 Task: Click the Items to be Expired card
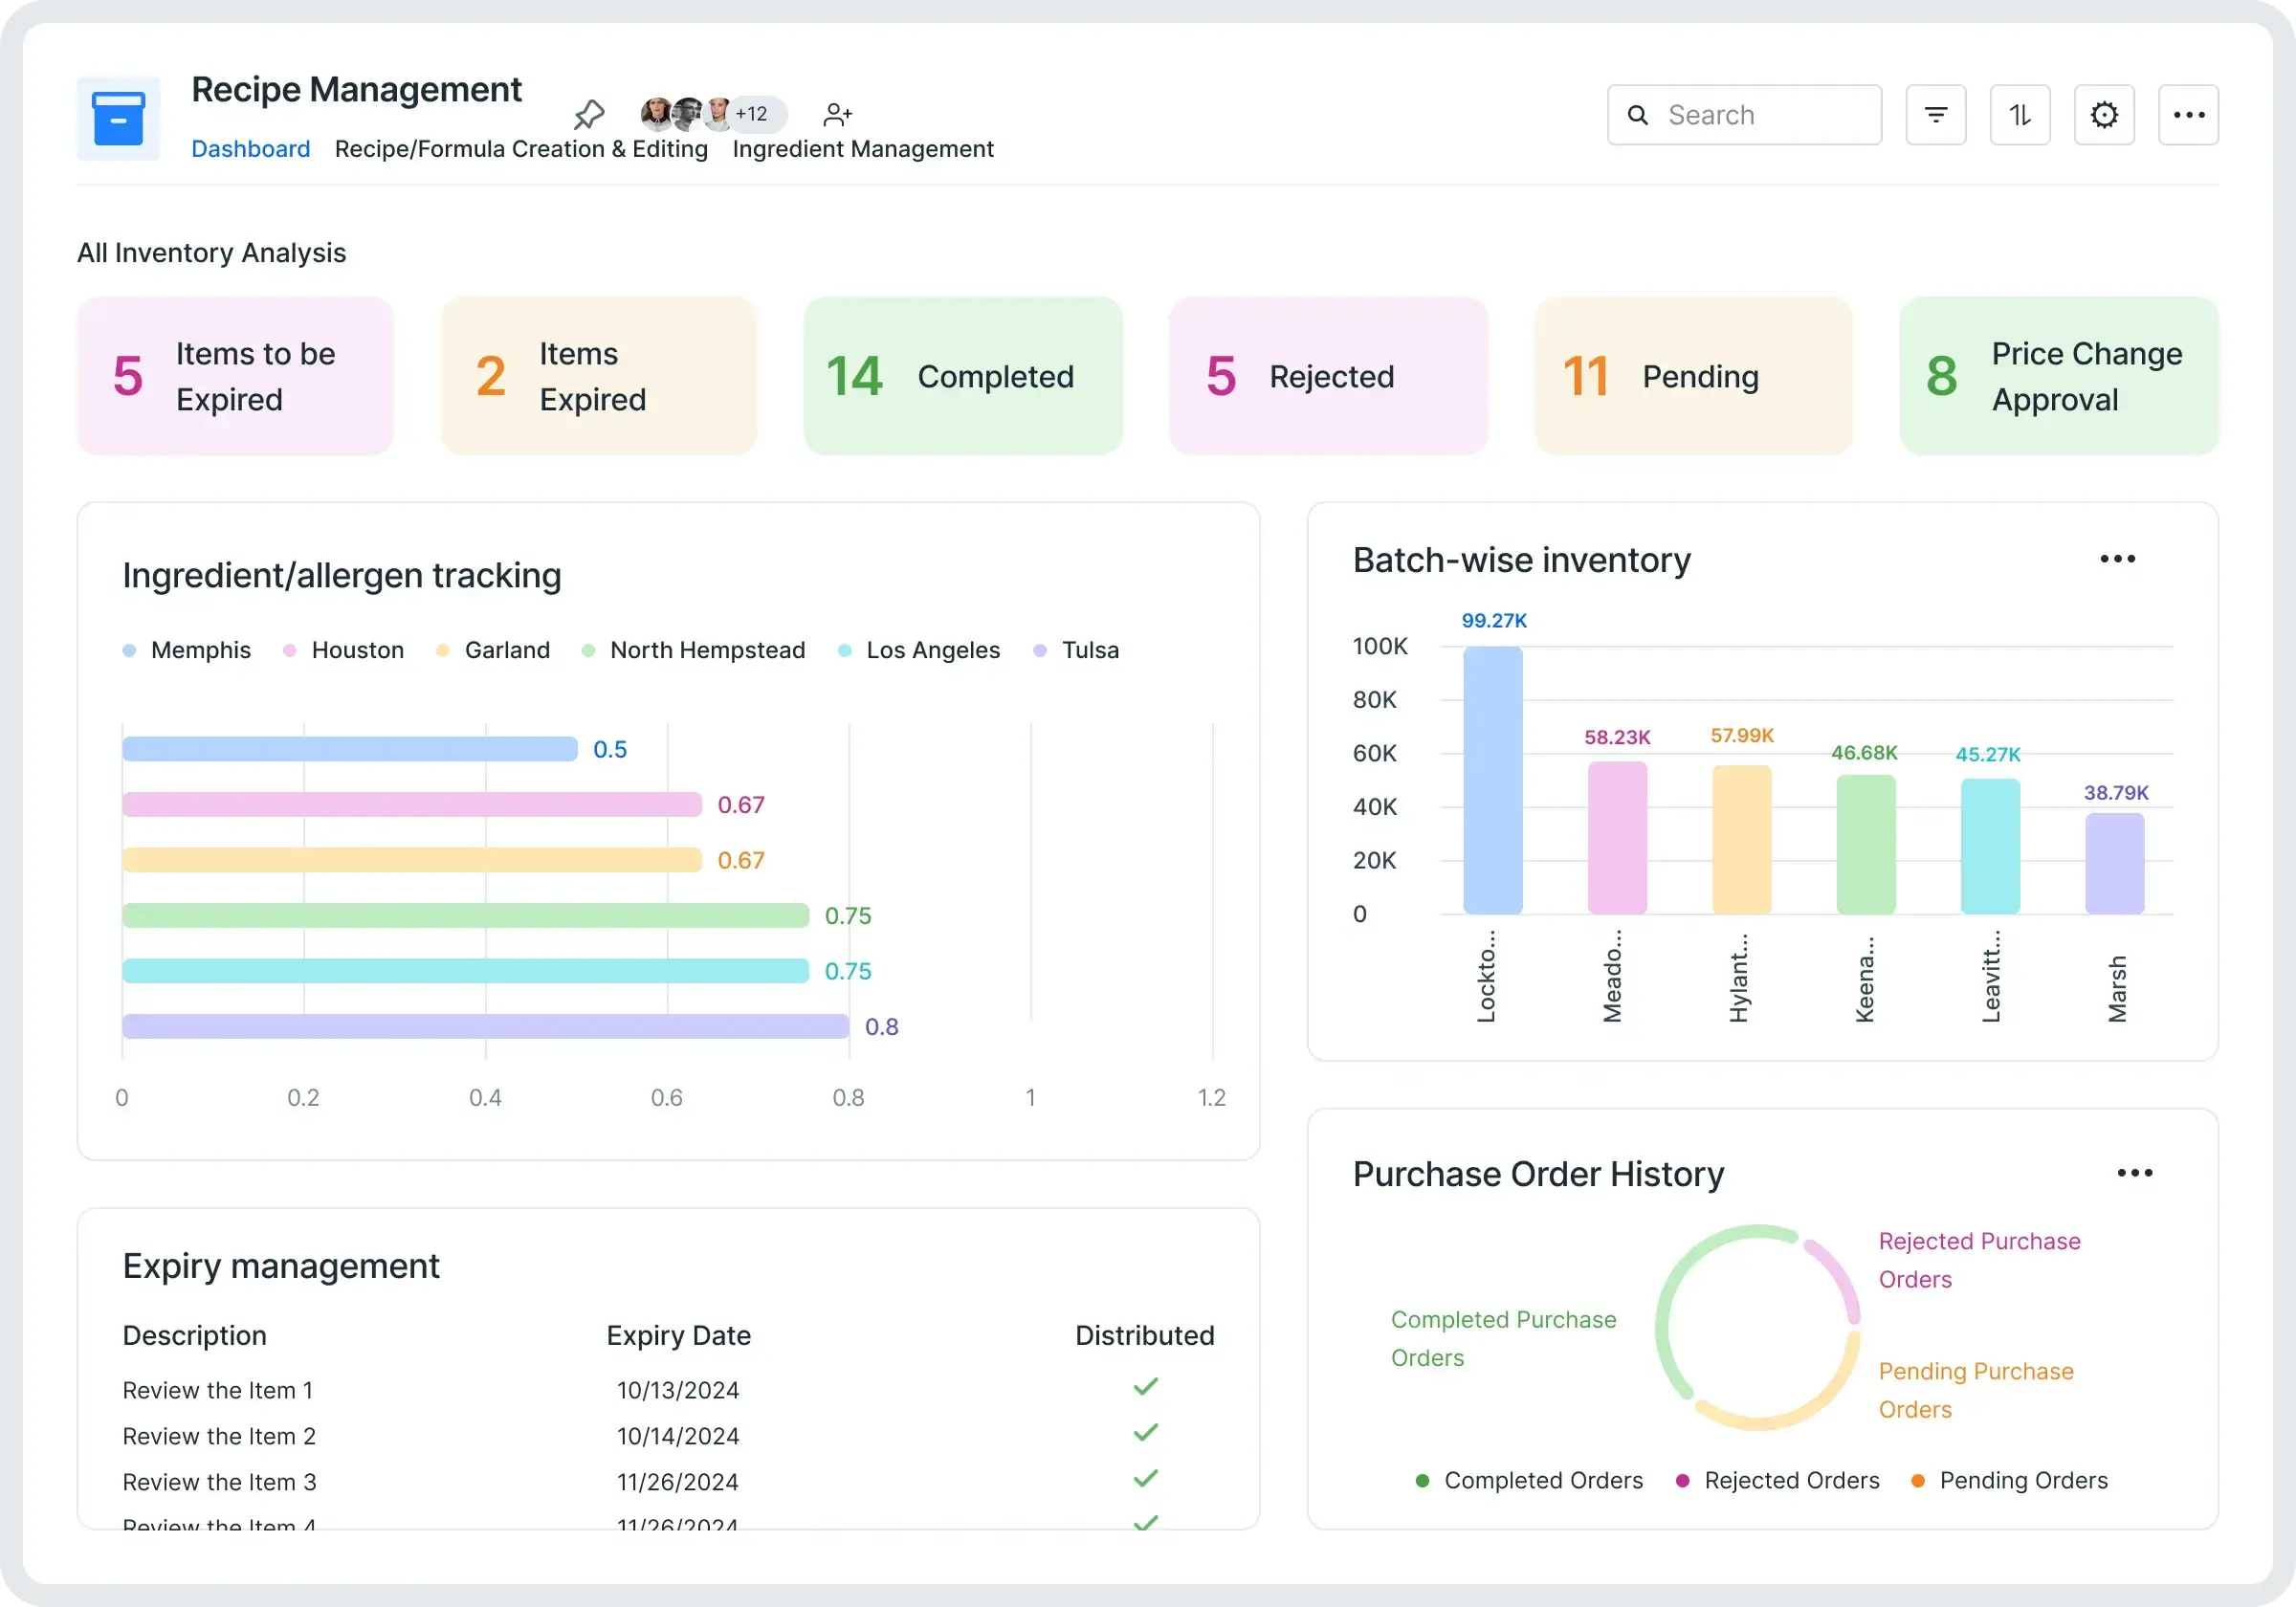(235, 376)
